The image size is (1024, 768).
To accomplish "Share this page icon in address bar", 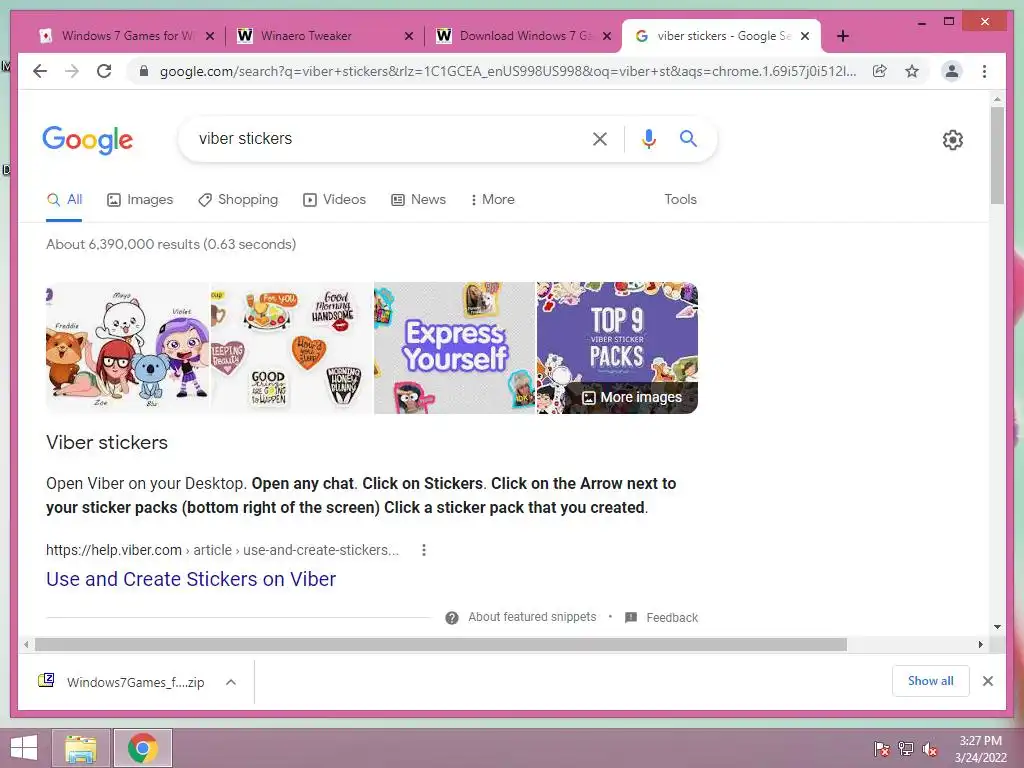I will pyautogui.click(x=880, y=71).
